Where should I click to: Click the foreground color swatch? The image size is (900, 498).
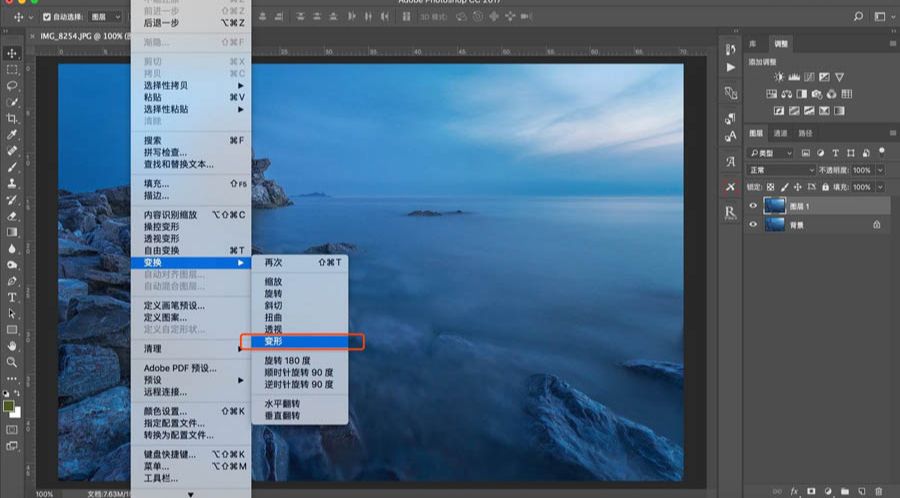(8, 406)
